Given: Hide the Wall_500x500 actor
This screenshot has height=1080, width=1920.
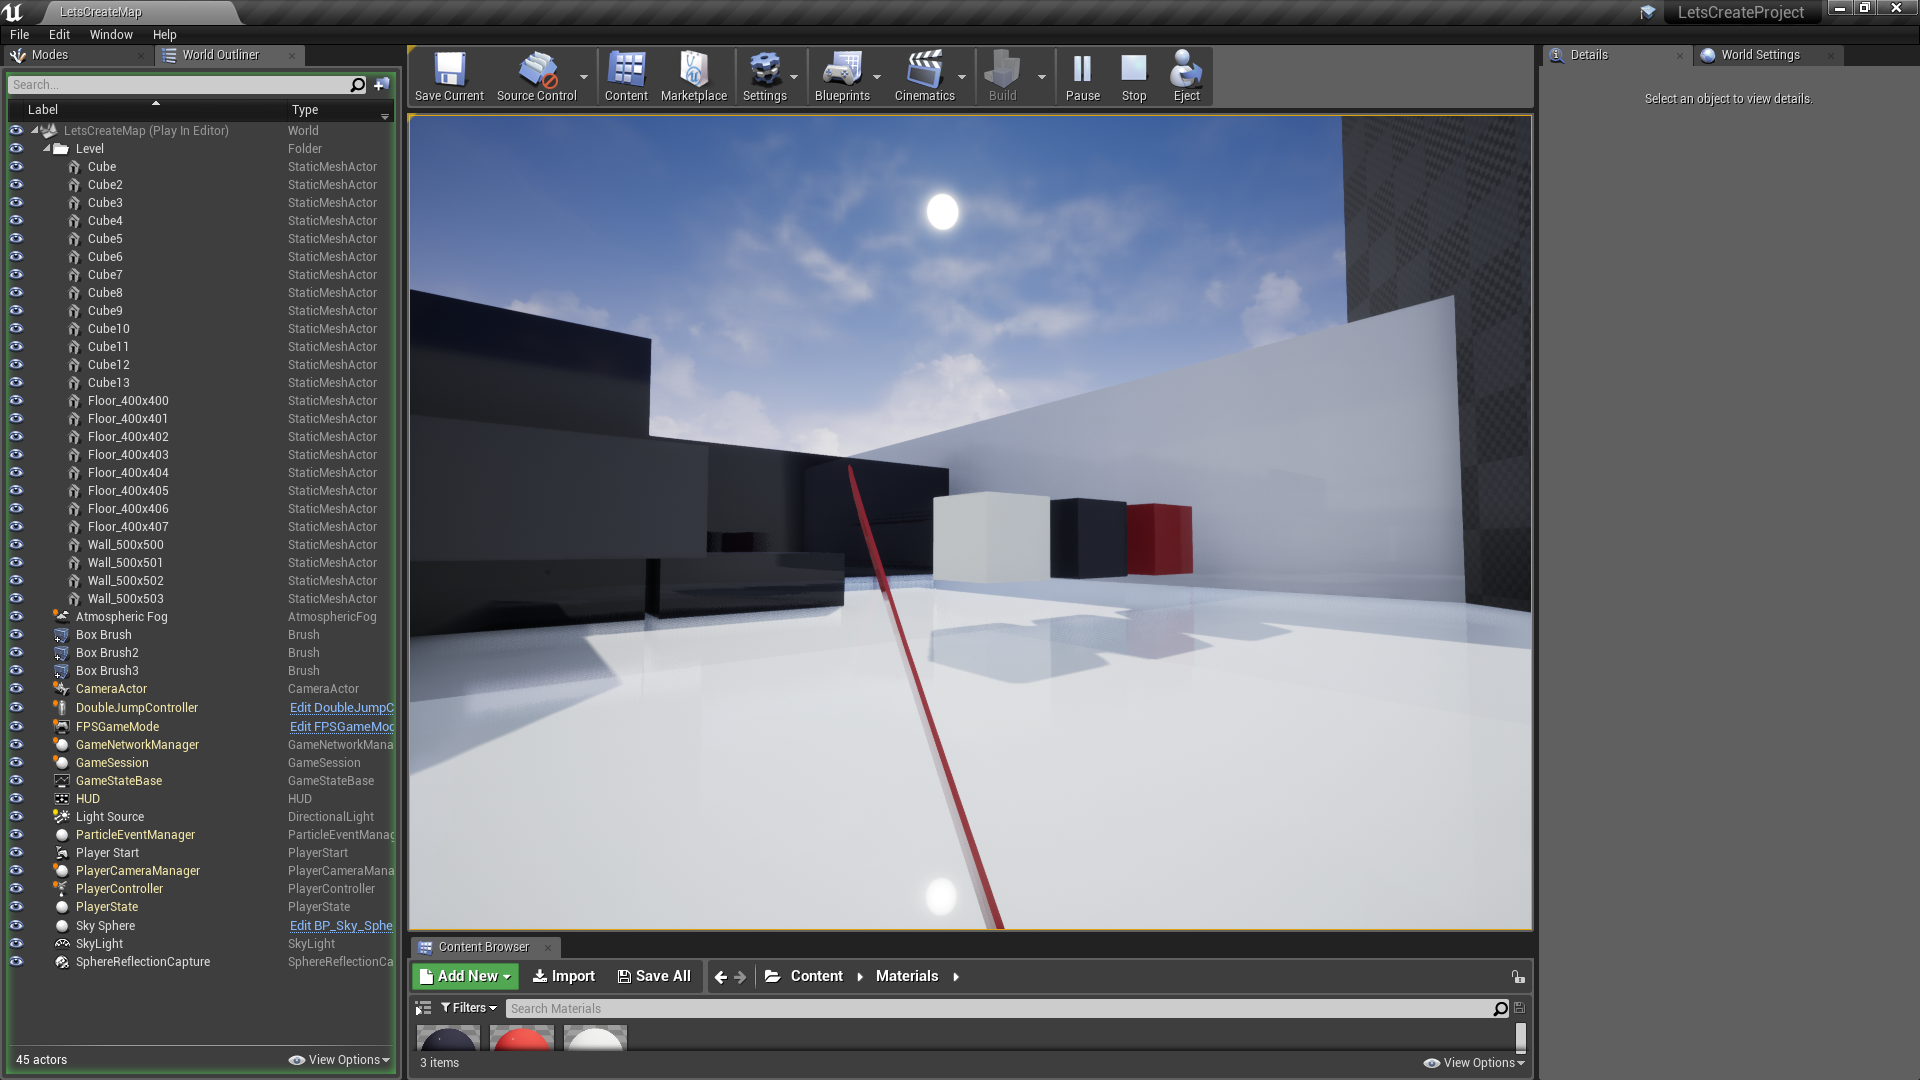Looking at the screenshot, I should pyautogui.click(x=16, y=545).
